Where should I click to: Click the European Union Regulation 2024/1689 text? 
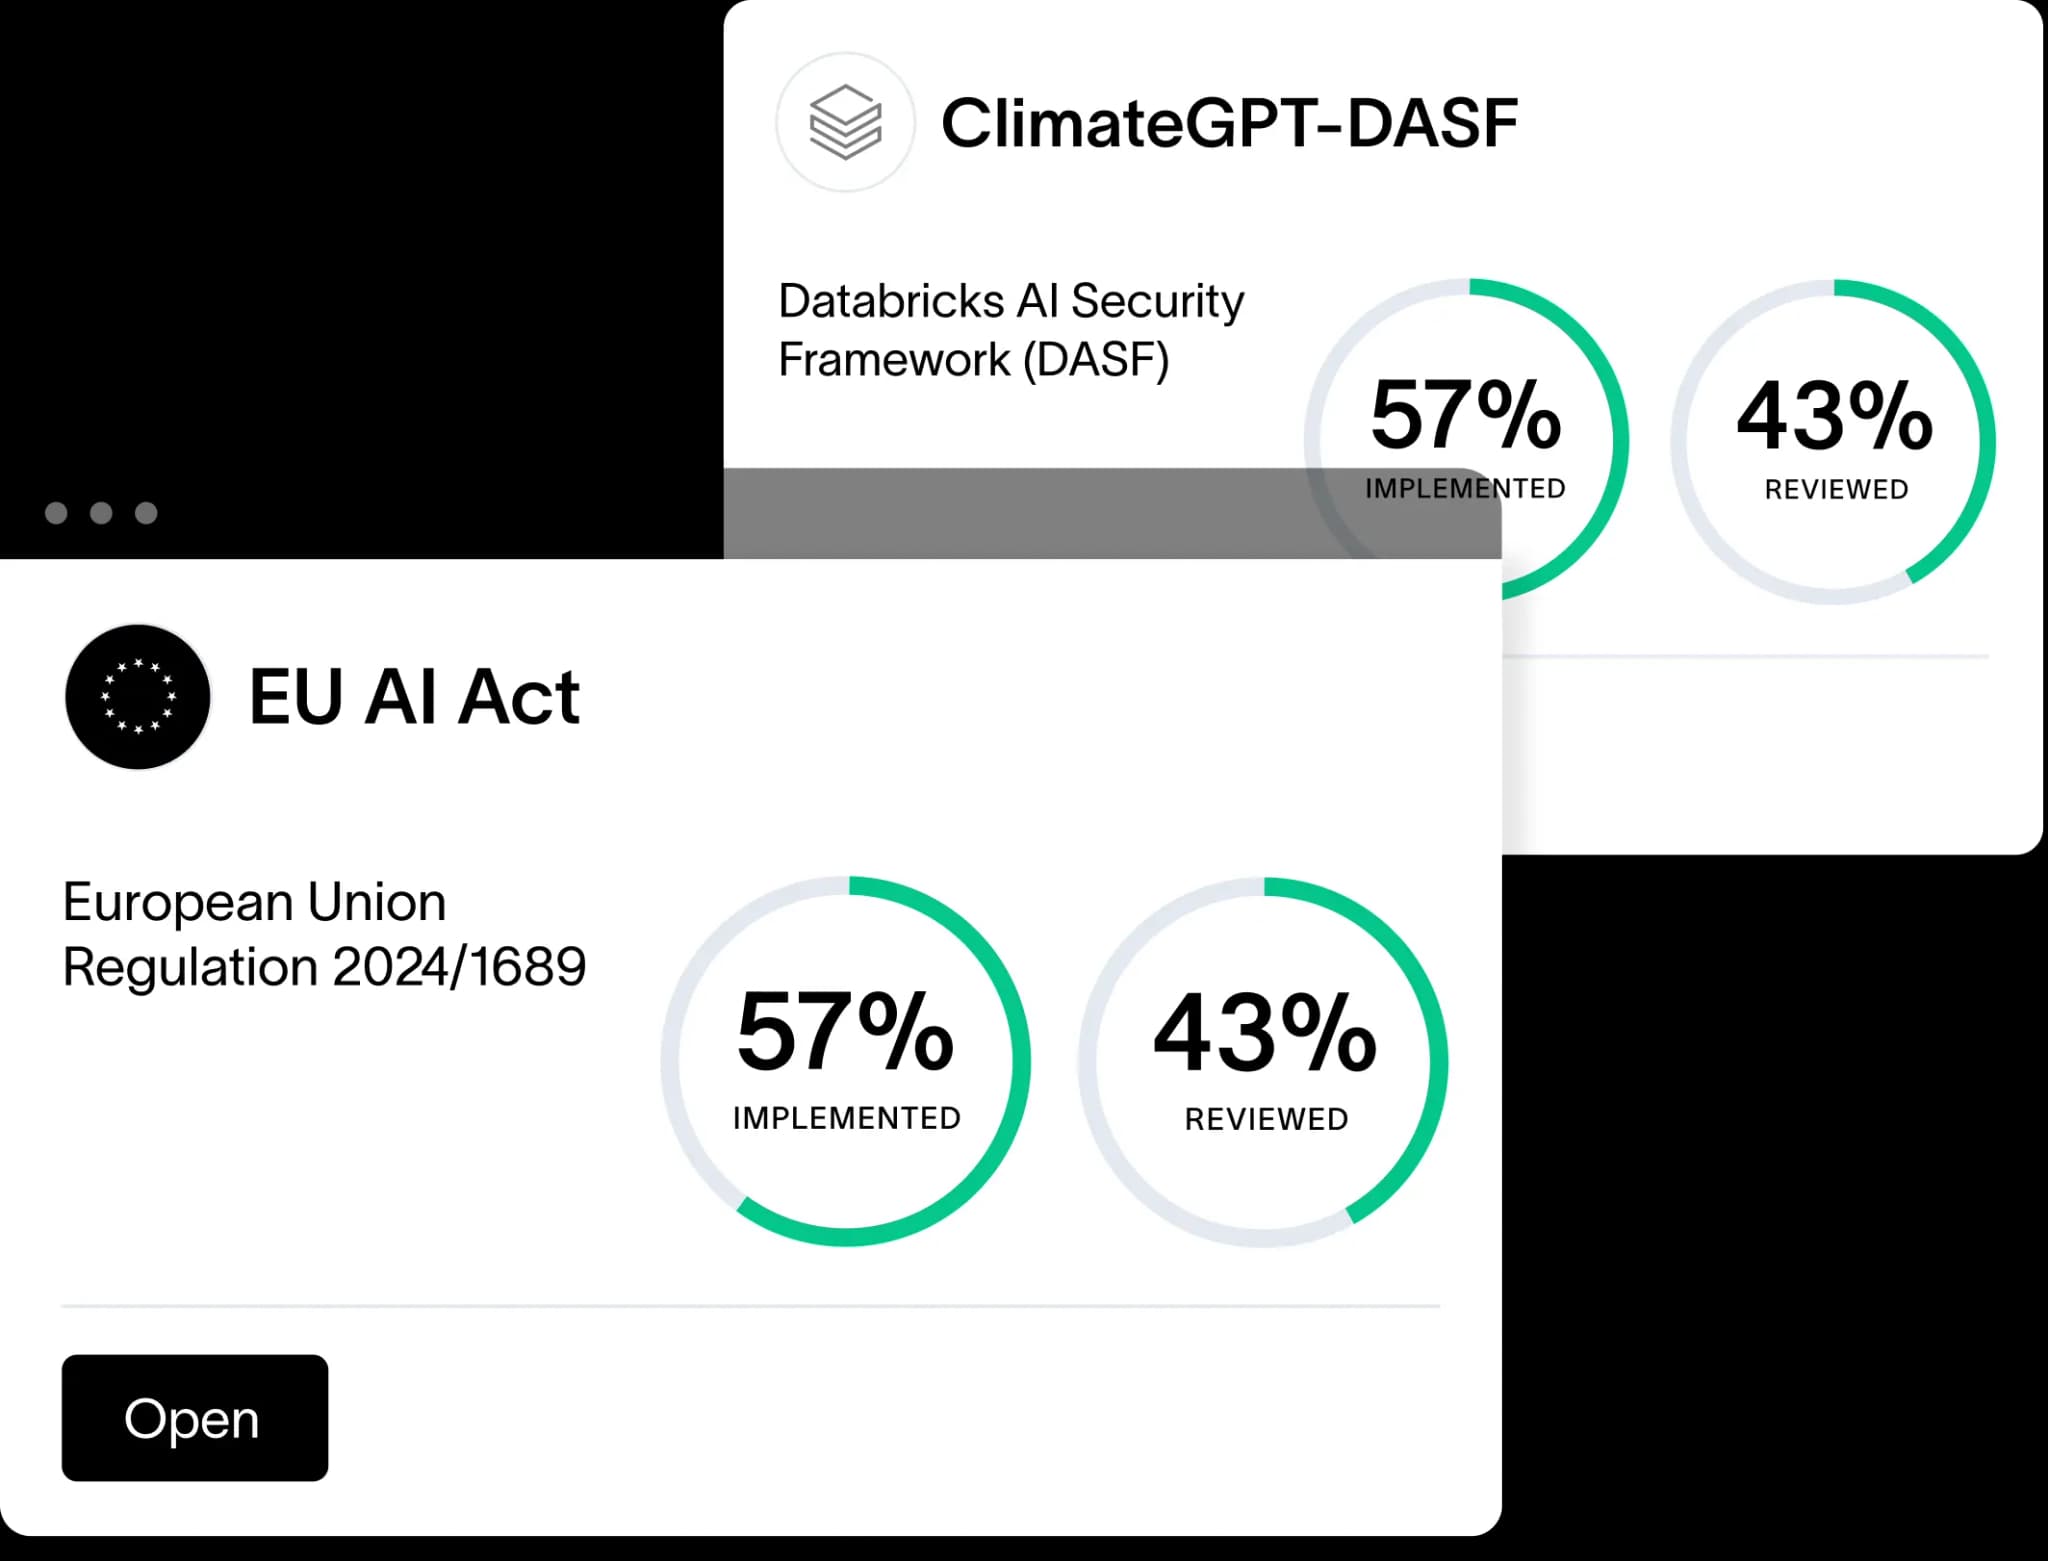coord(323,934)
